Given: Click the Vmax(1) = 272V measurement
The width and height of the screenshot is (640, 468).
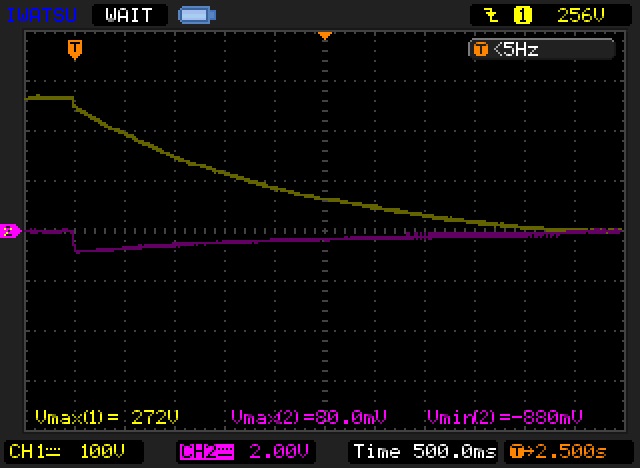Looking at the screenshot, I should click(x=107, y=417).
